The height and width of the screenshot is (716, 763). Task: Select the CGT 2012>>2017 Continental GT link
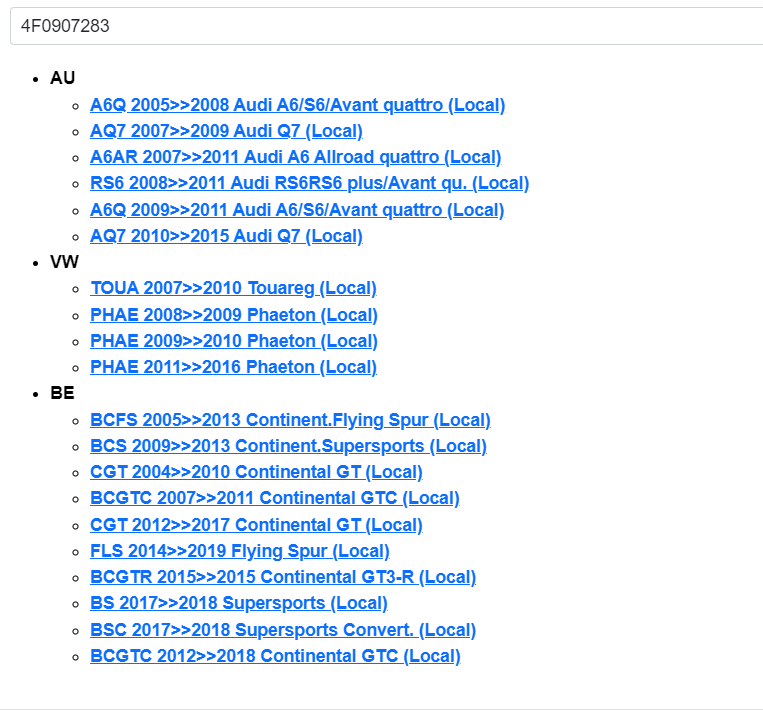point(256,525)
